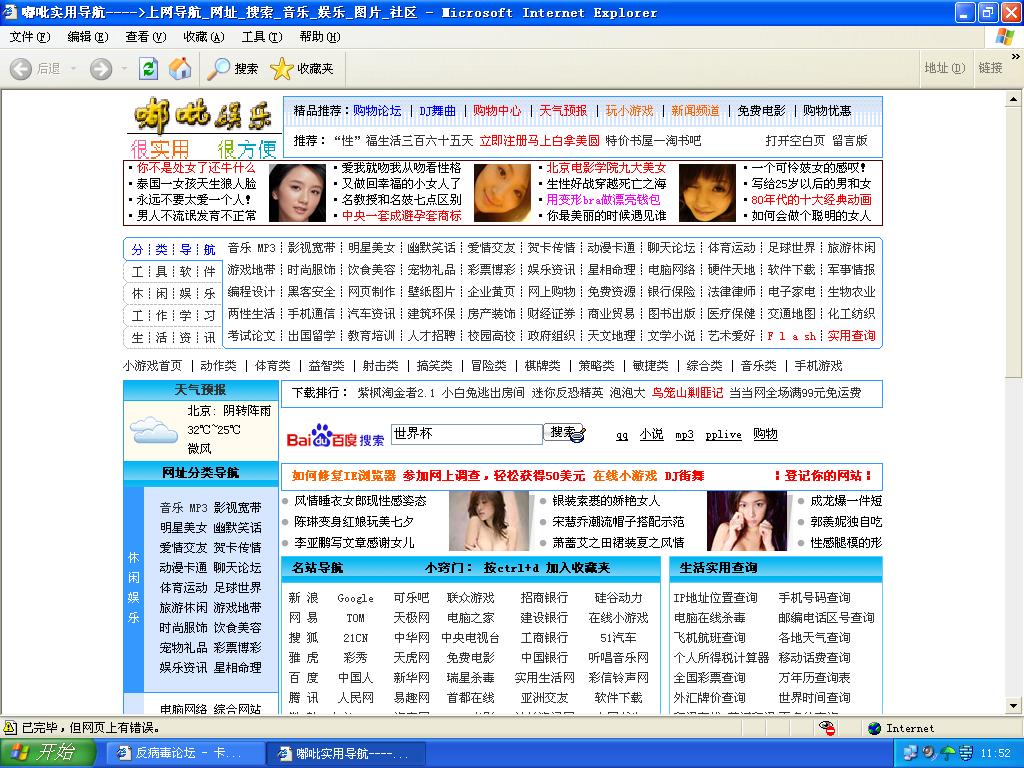Expand the forward button history dropdown arrow

[x=124, y=69]
